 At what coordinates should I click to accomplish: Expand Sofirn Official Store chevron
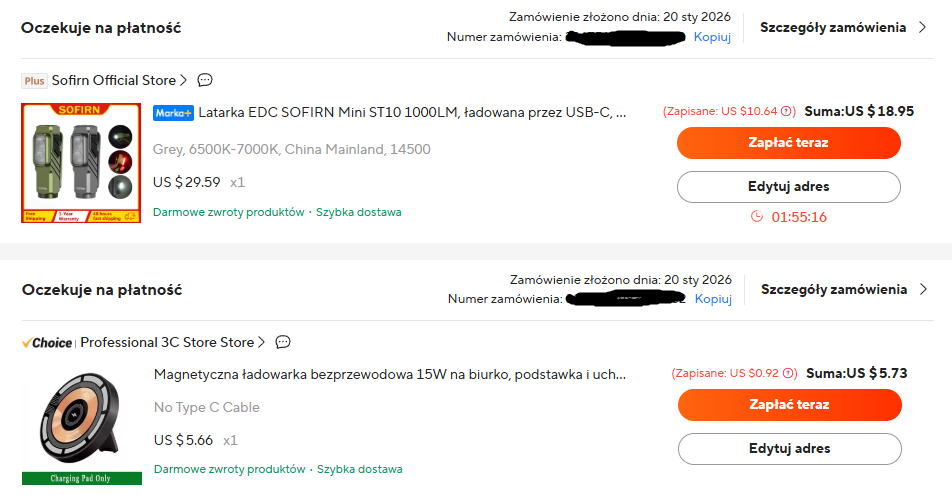click(184, 80)
